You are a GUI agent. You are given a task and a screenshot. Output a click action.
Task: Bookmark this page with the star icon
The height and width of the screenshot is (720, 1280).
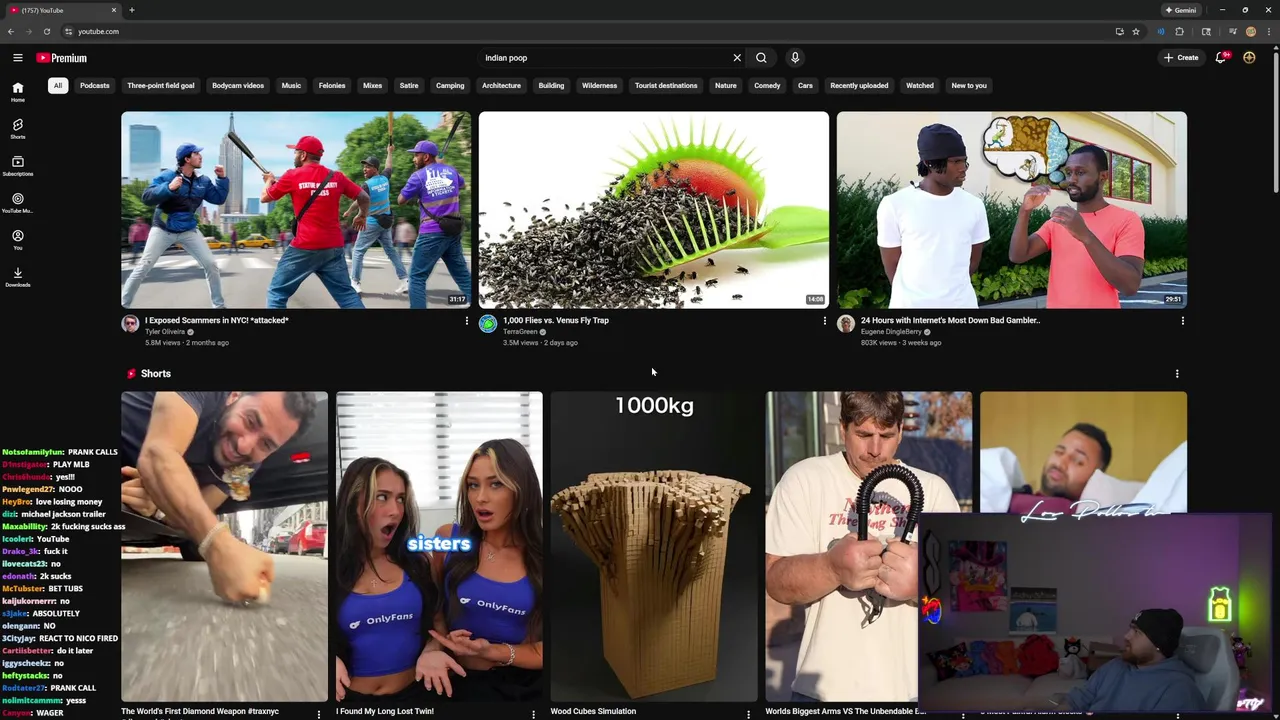(x=1136, y=32)
